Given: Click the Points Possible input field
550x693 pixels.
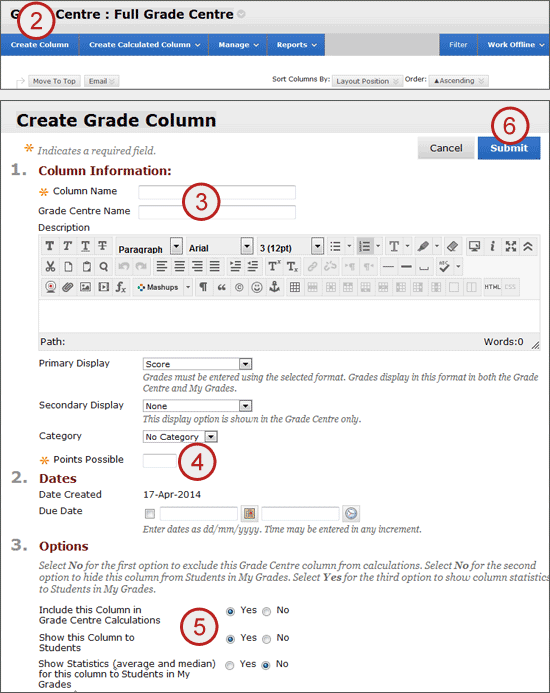Looking at the screenshot, I should (160, 461).
